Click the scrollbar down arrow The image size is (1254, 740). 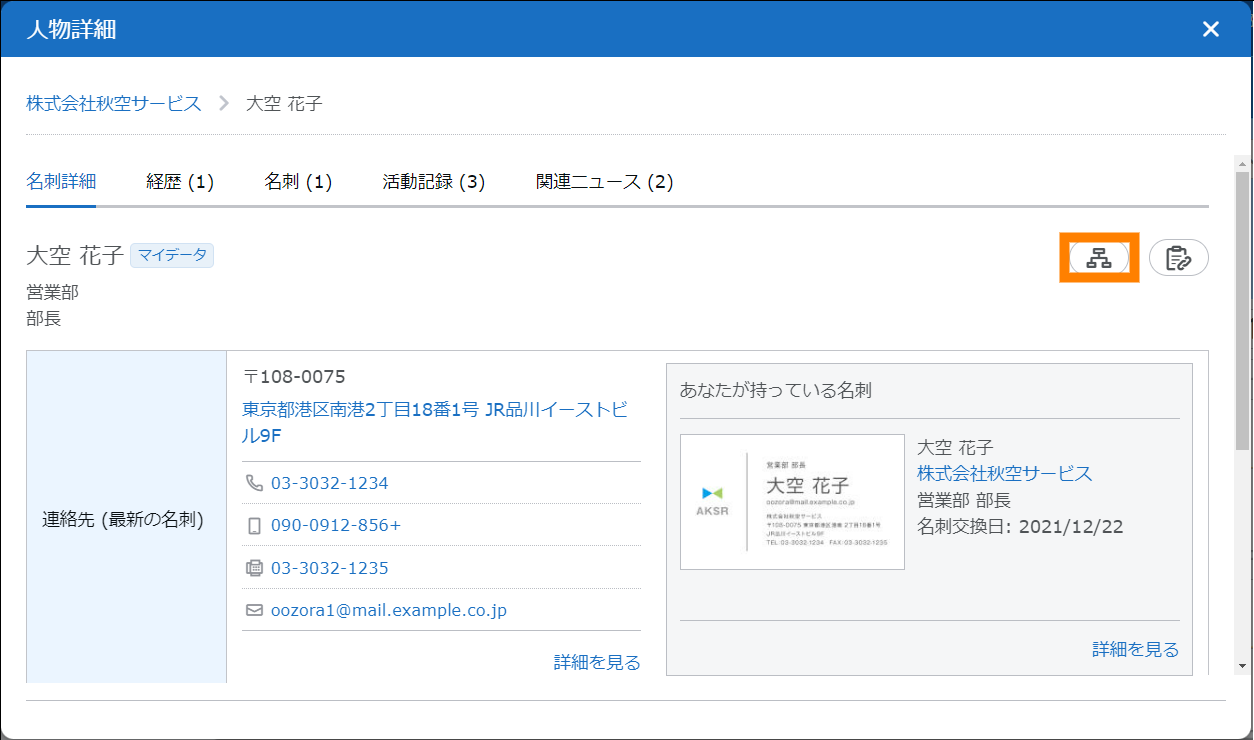(1242, 665)
